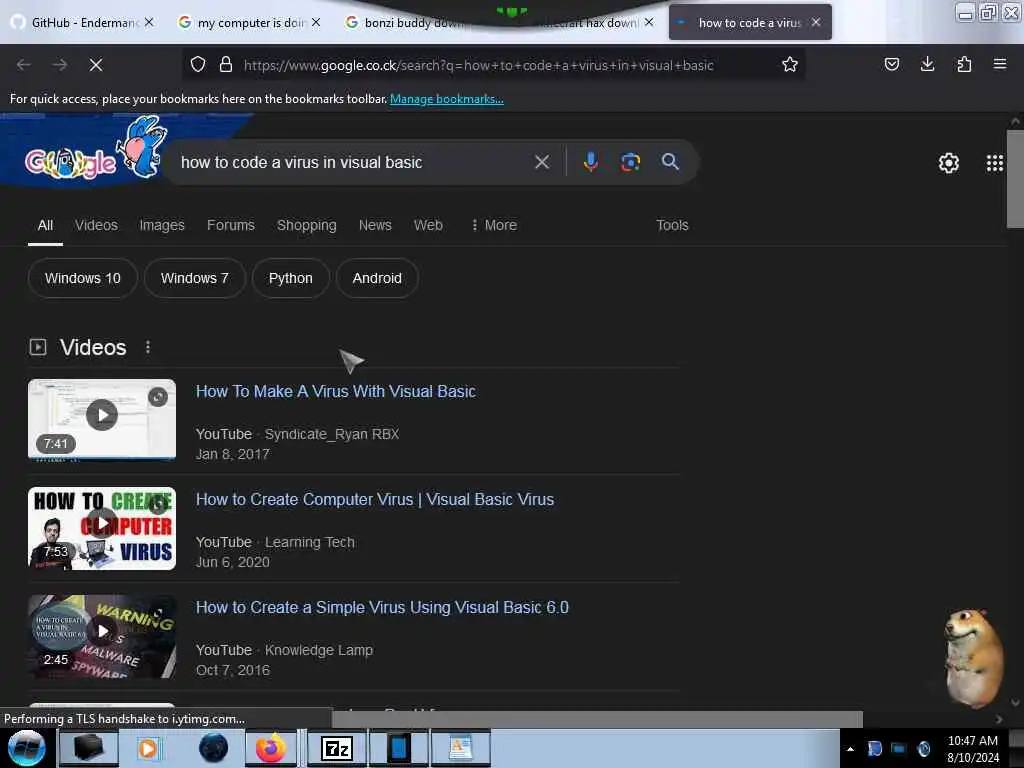The height and width of the screenshot is (768, 1024).
Task: Stop page loading with X button
Action: (96, 65)
